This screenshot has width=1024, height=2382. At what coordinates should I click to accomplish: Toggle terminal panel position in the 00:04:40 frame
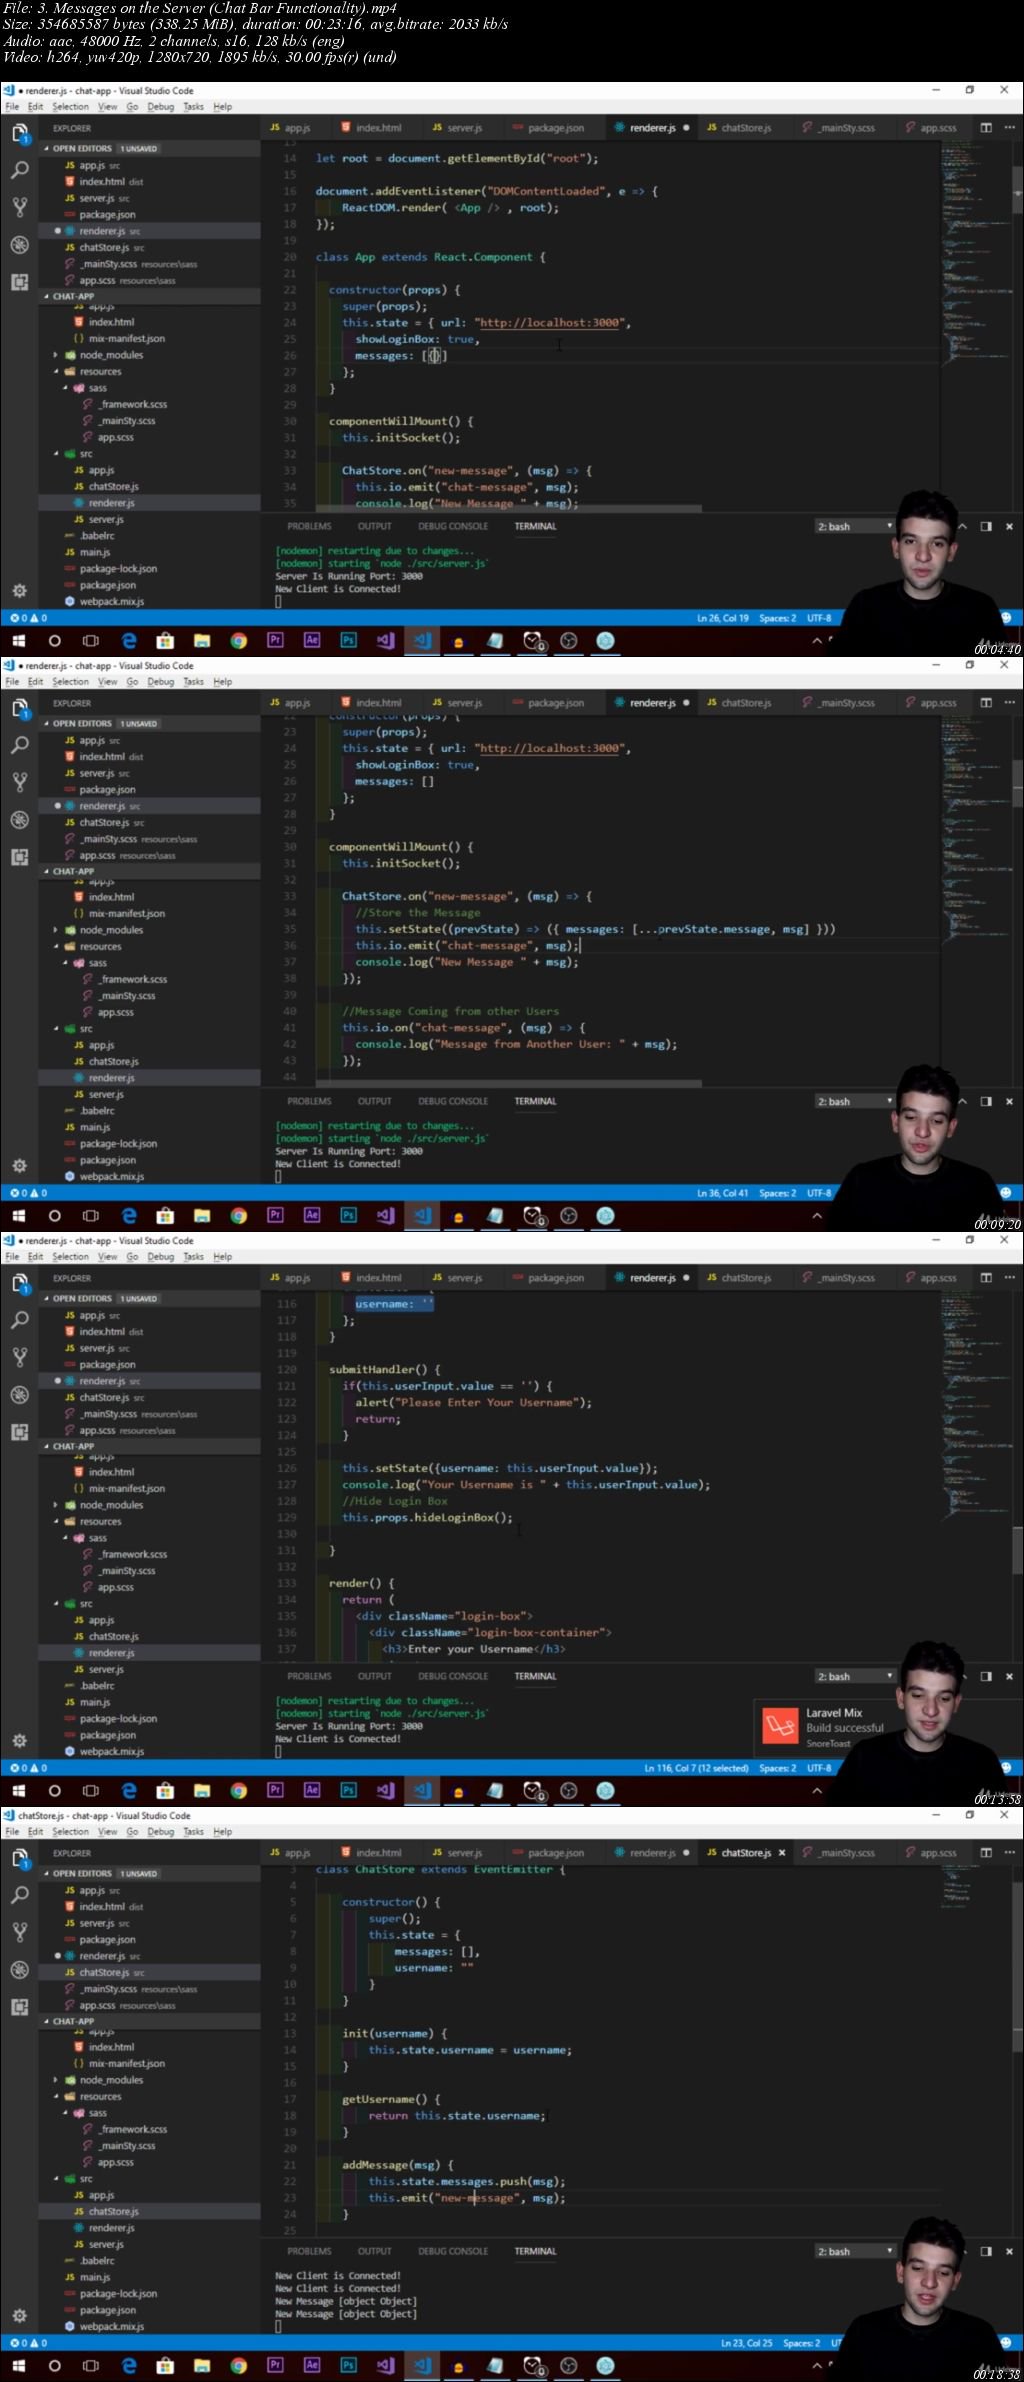pos(986,526)
